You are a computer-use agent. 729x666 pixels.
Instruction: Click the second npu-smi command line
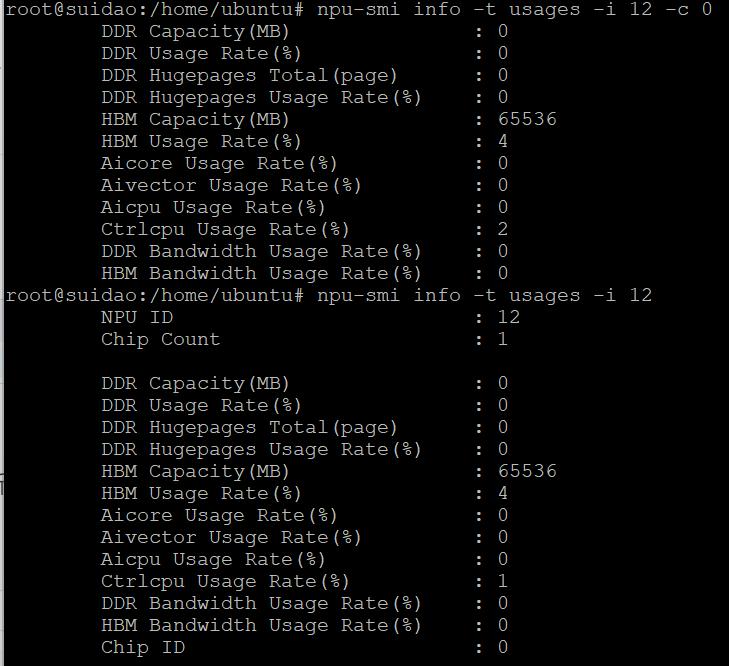coord(484,295)
